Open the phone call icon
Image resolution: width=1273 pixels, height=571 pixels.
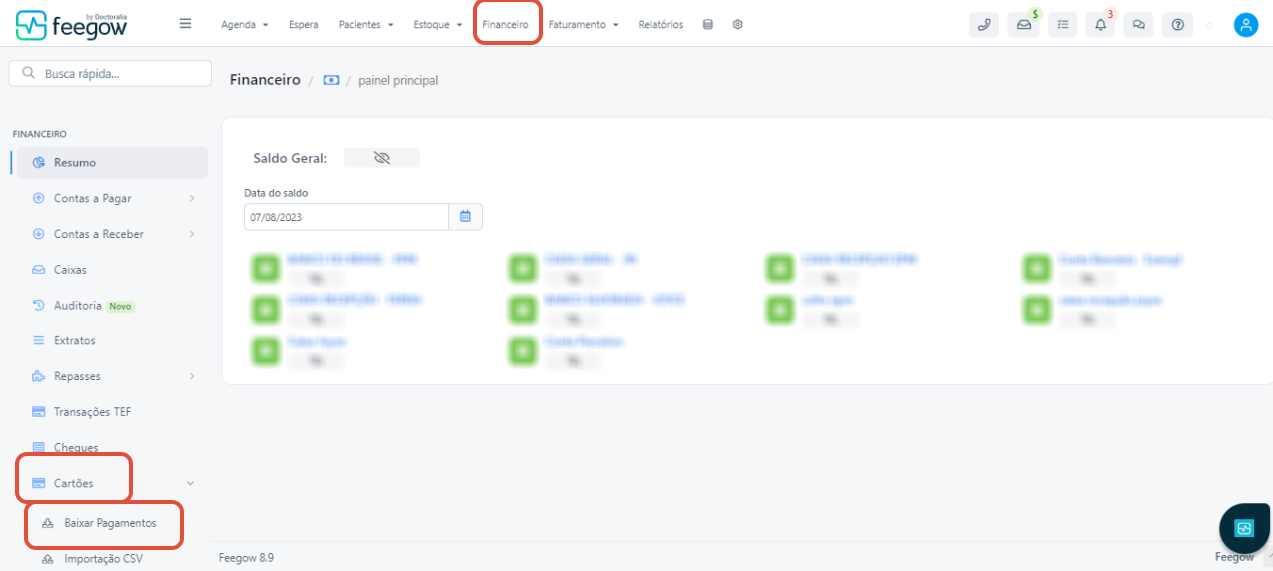[x=984, y=25]
